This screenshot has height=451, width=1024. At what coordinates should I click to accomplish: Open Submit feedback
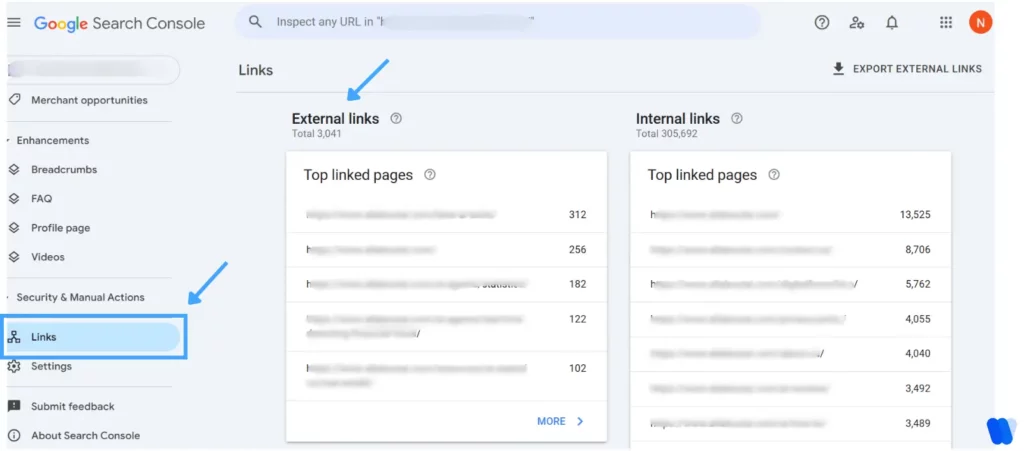click(x=72, y=406)
